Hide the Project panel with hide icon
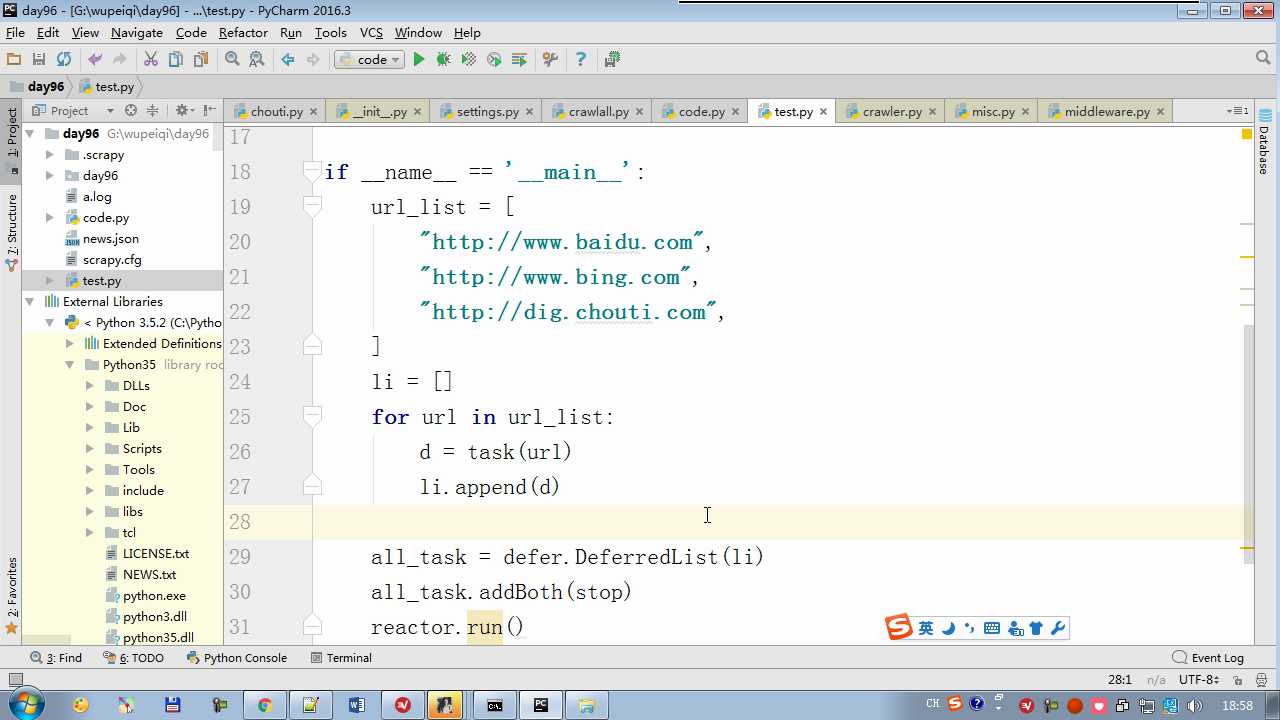 [x=209, y=111]
